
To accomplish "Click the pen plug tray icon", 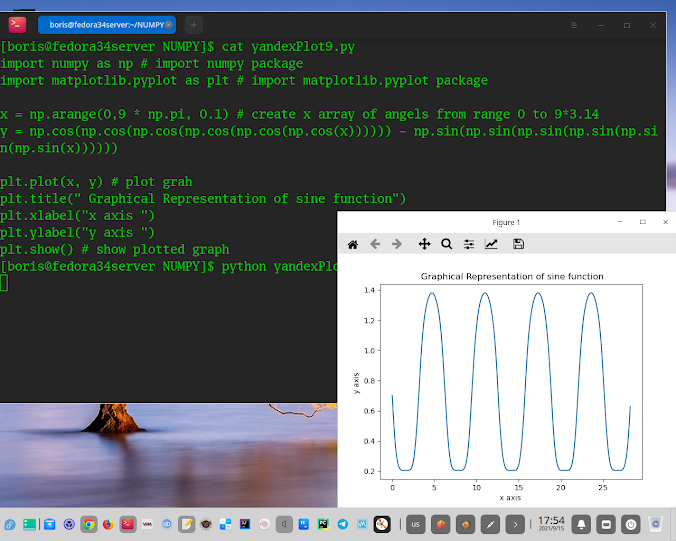I will pos(490,525).
